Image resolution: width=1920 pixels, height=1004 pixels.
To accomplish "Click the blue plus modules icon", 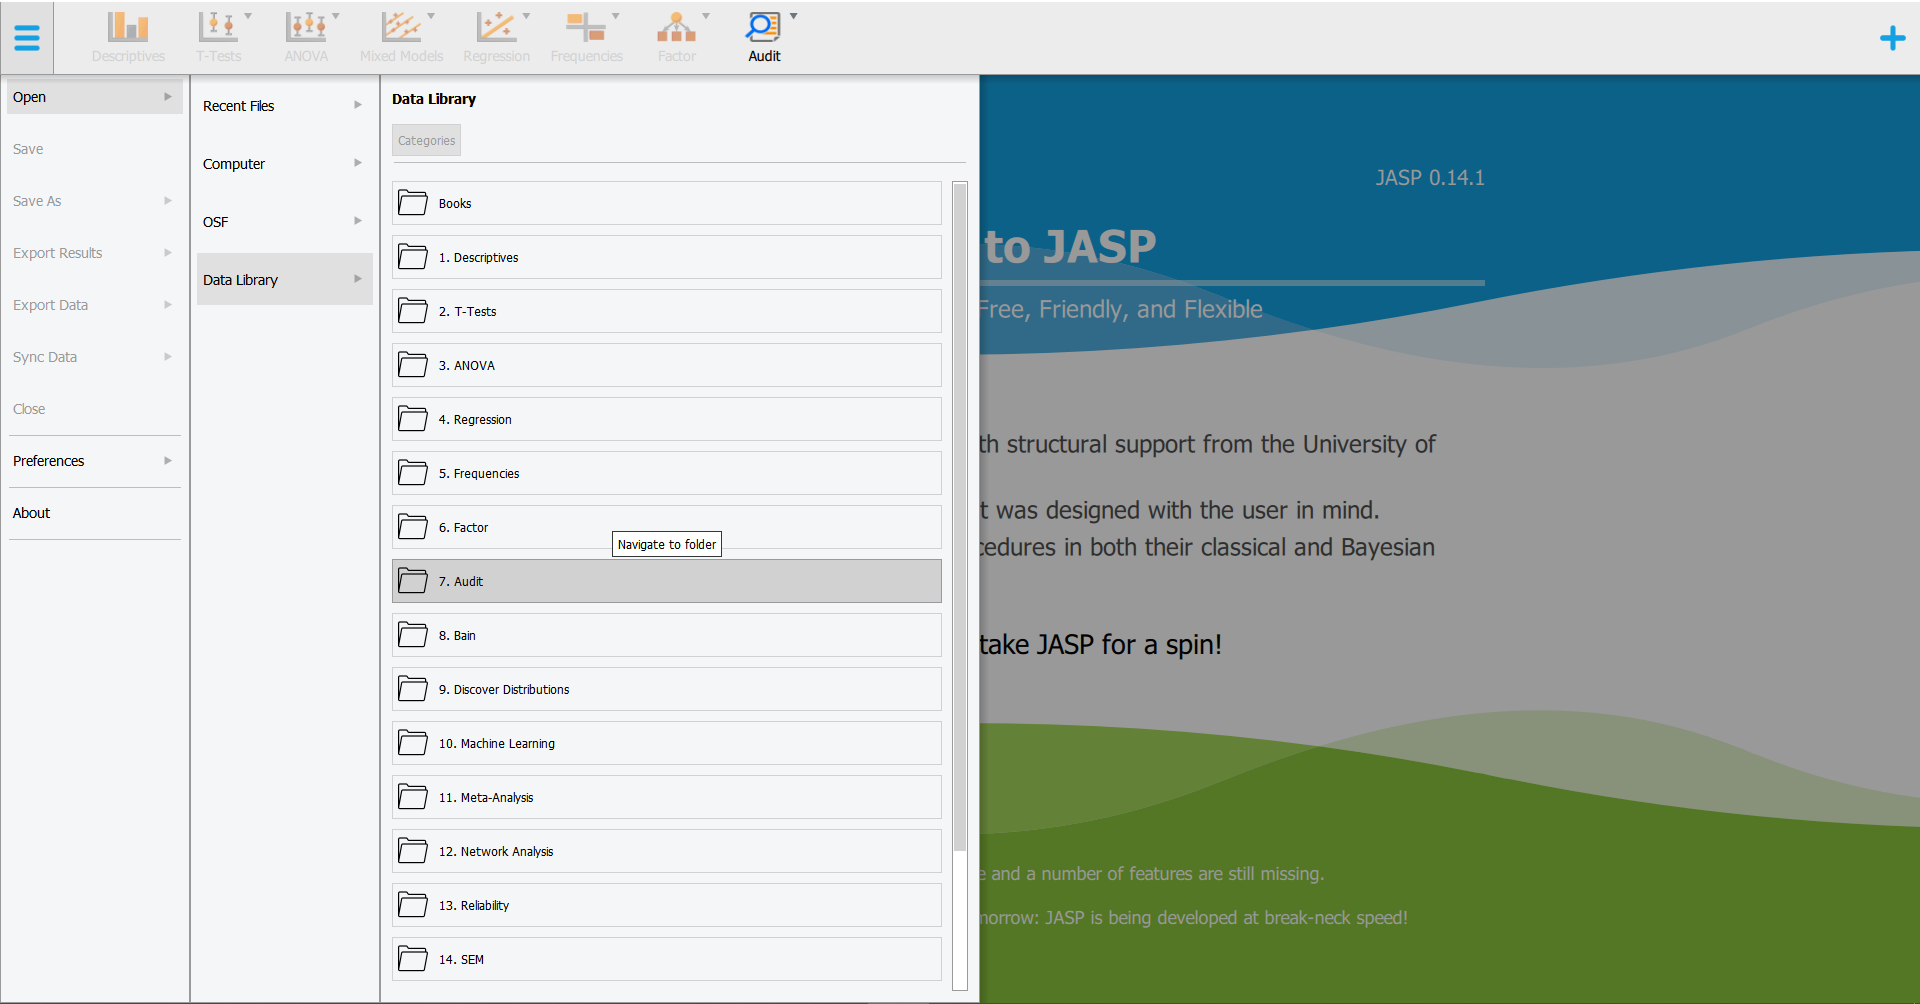I will [1895, 37].
